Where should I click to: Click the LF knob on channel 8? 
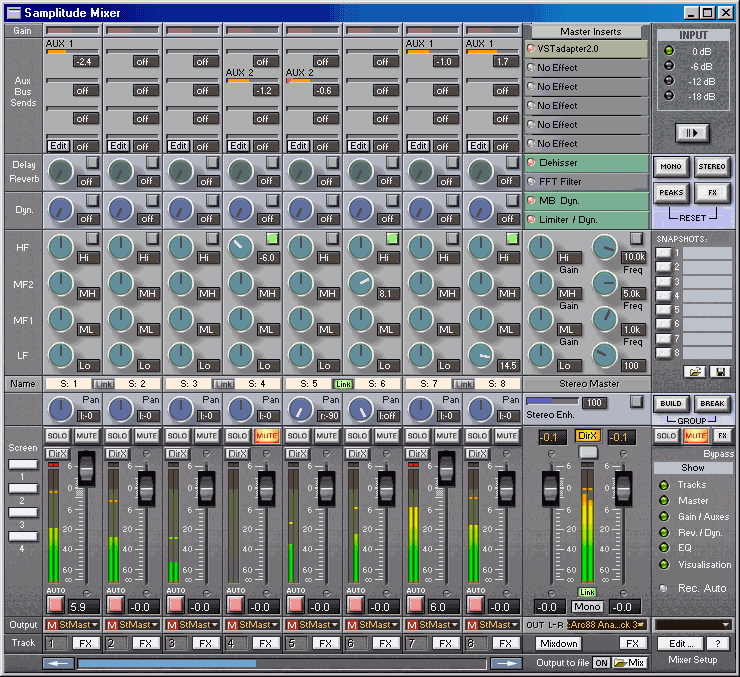(x=480, y=355)
